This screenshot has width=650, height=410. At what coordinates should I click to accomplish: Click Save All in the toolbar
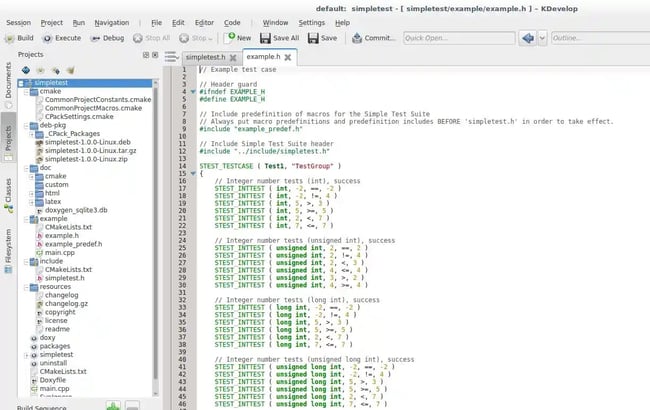(x=279, y=37)
